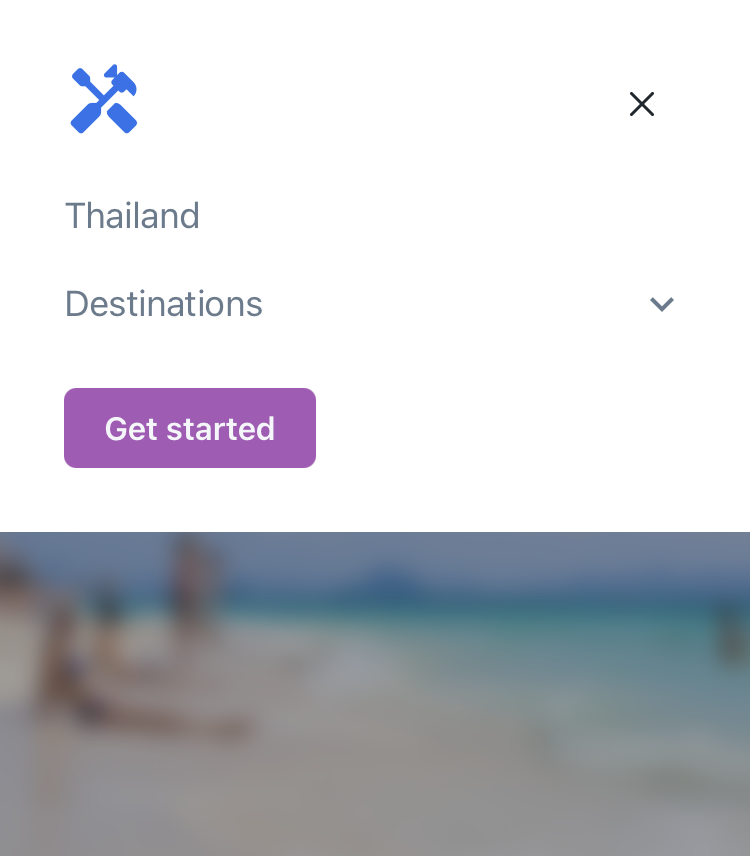Hide the navigation panel using X
750x856 pixels.
tap(641, 104)
